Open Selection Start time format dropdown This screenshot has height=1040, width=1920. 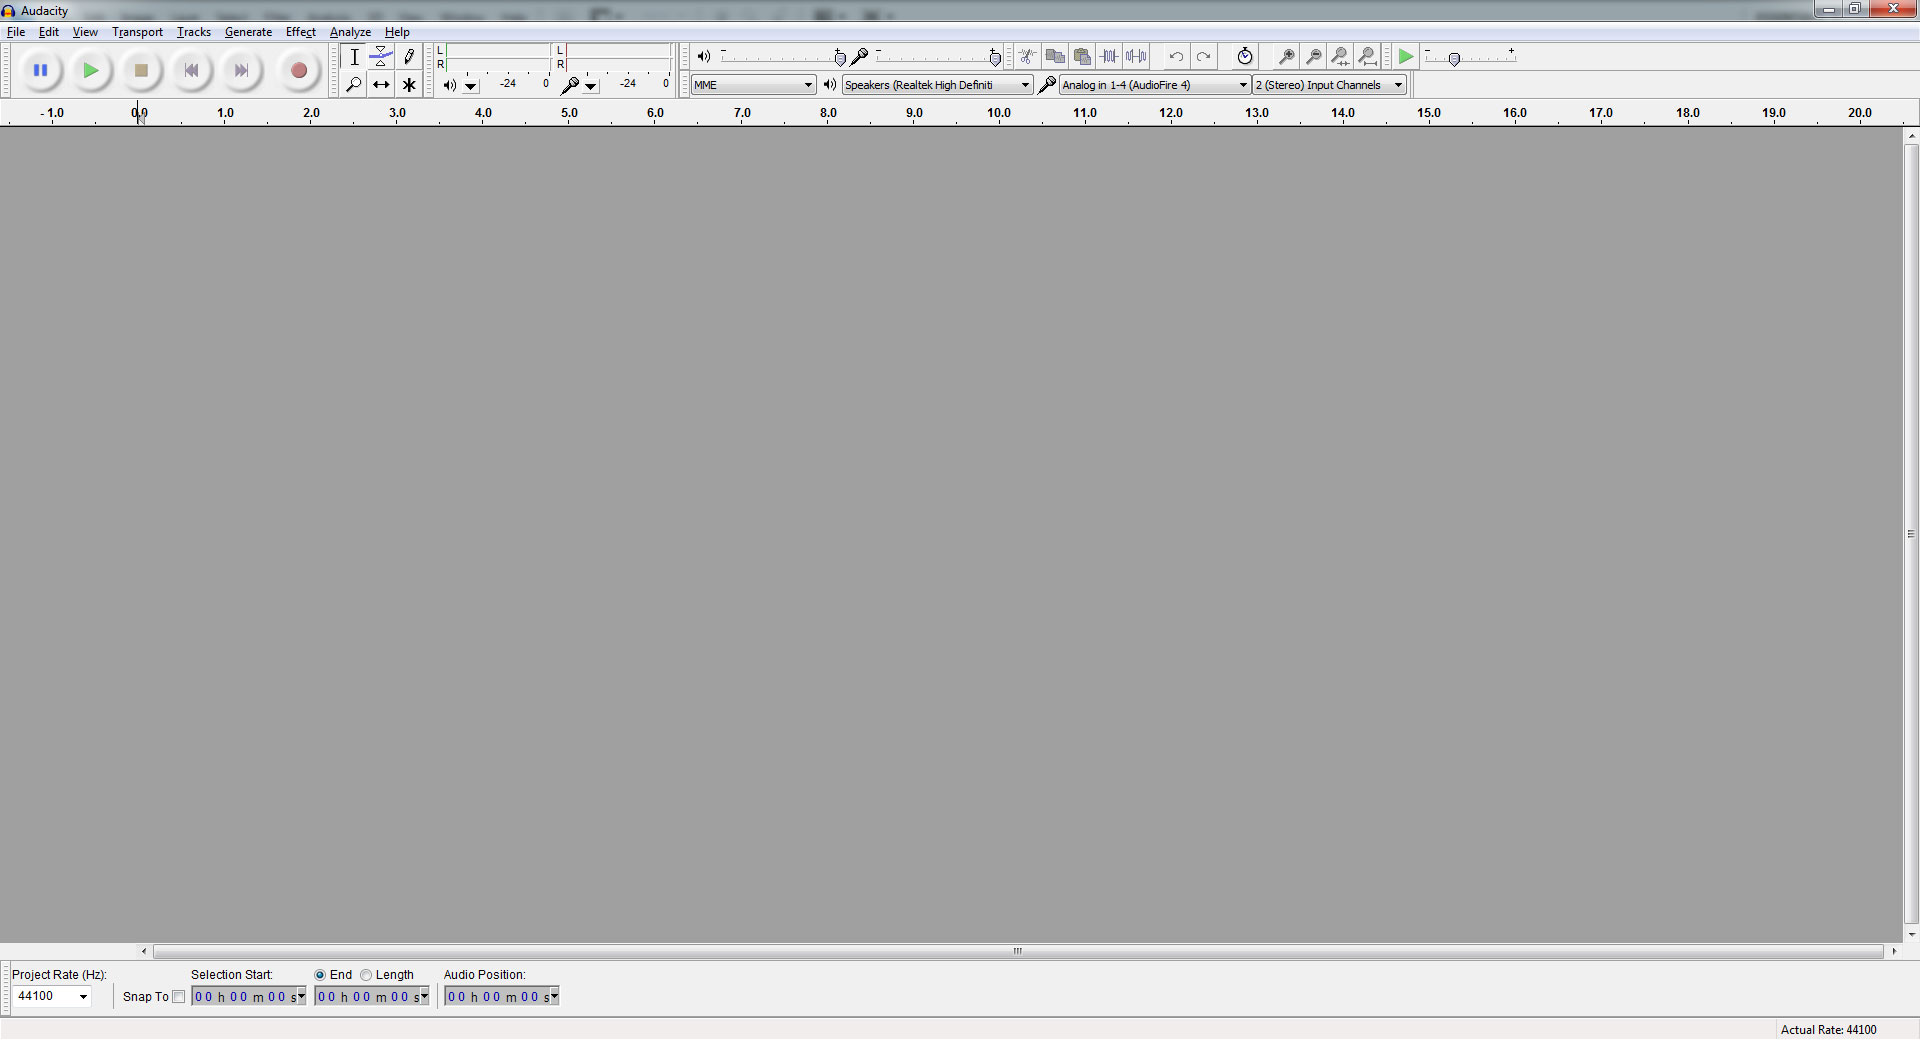click(300, 996)
